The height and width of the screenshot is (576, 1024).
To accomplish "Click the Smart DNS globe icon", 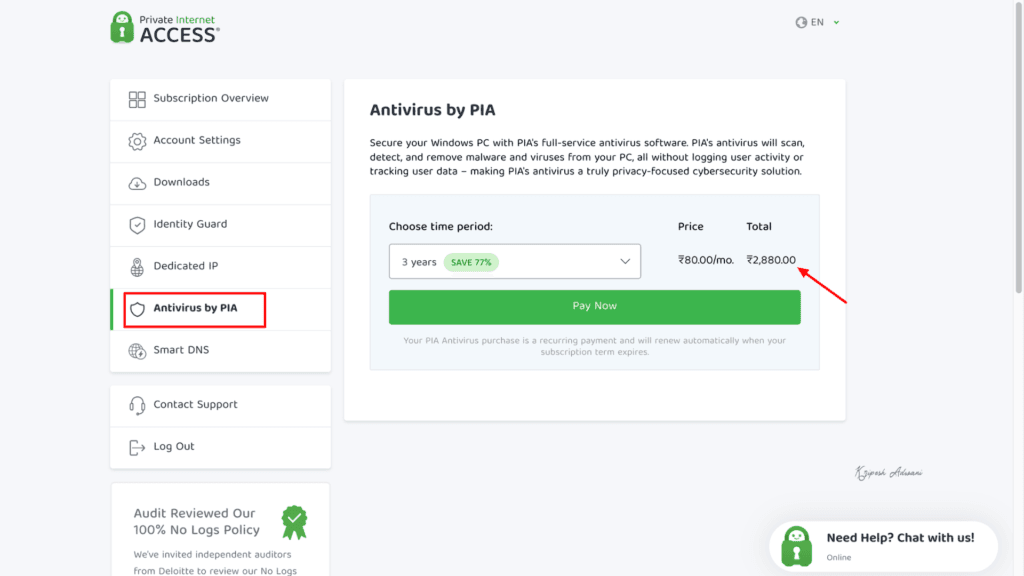I will pyautogui.click(x=137, y=351).
